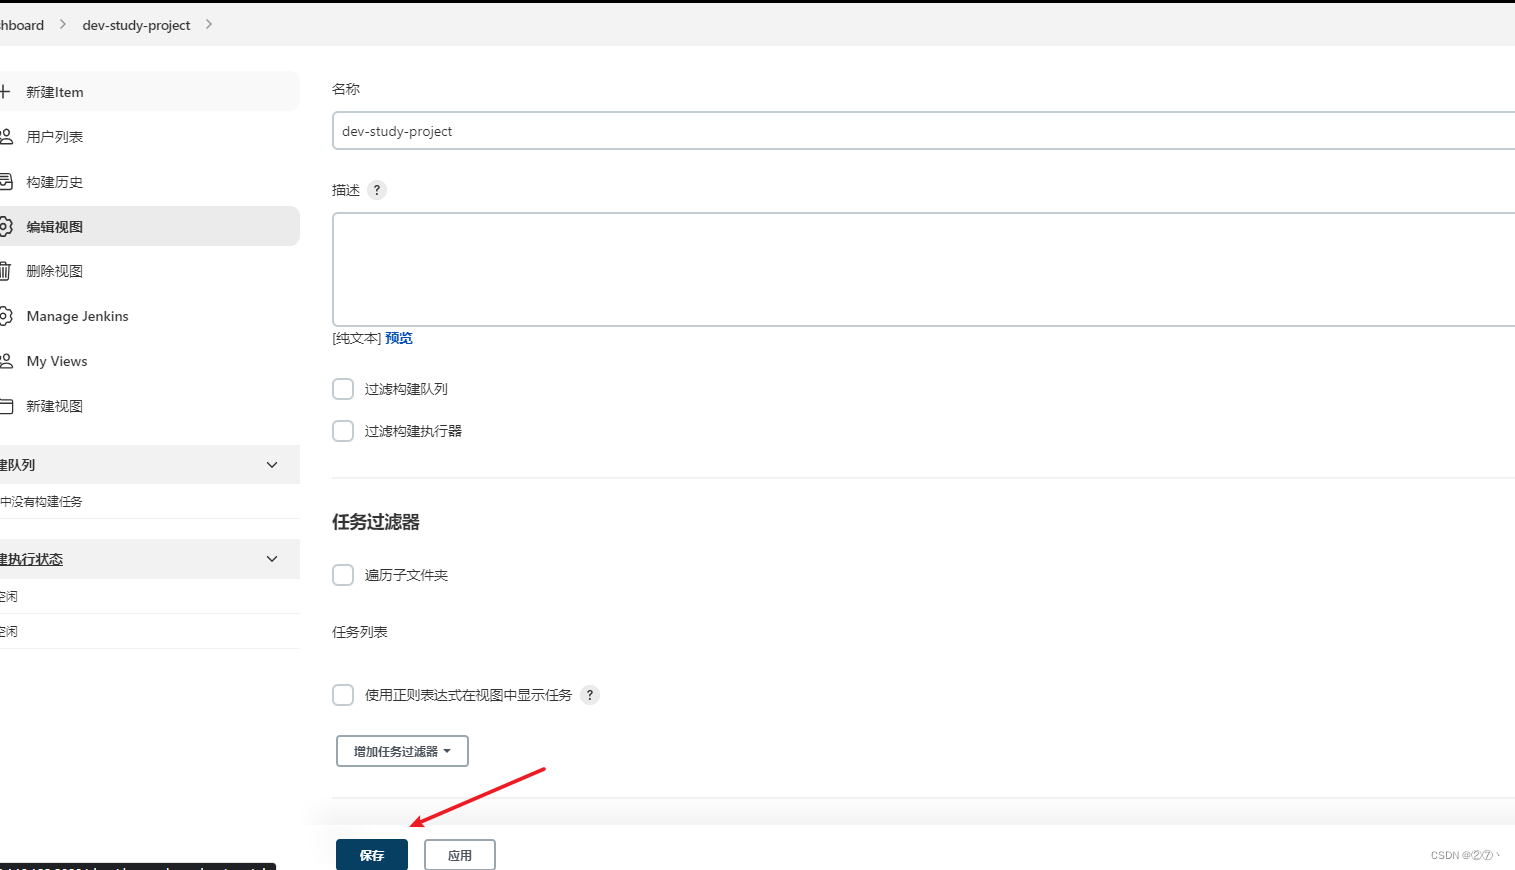Screen dimensions: 1515x870
Task: Click the help icon beside 描述
Action: (x=377, y=190)
